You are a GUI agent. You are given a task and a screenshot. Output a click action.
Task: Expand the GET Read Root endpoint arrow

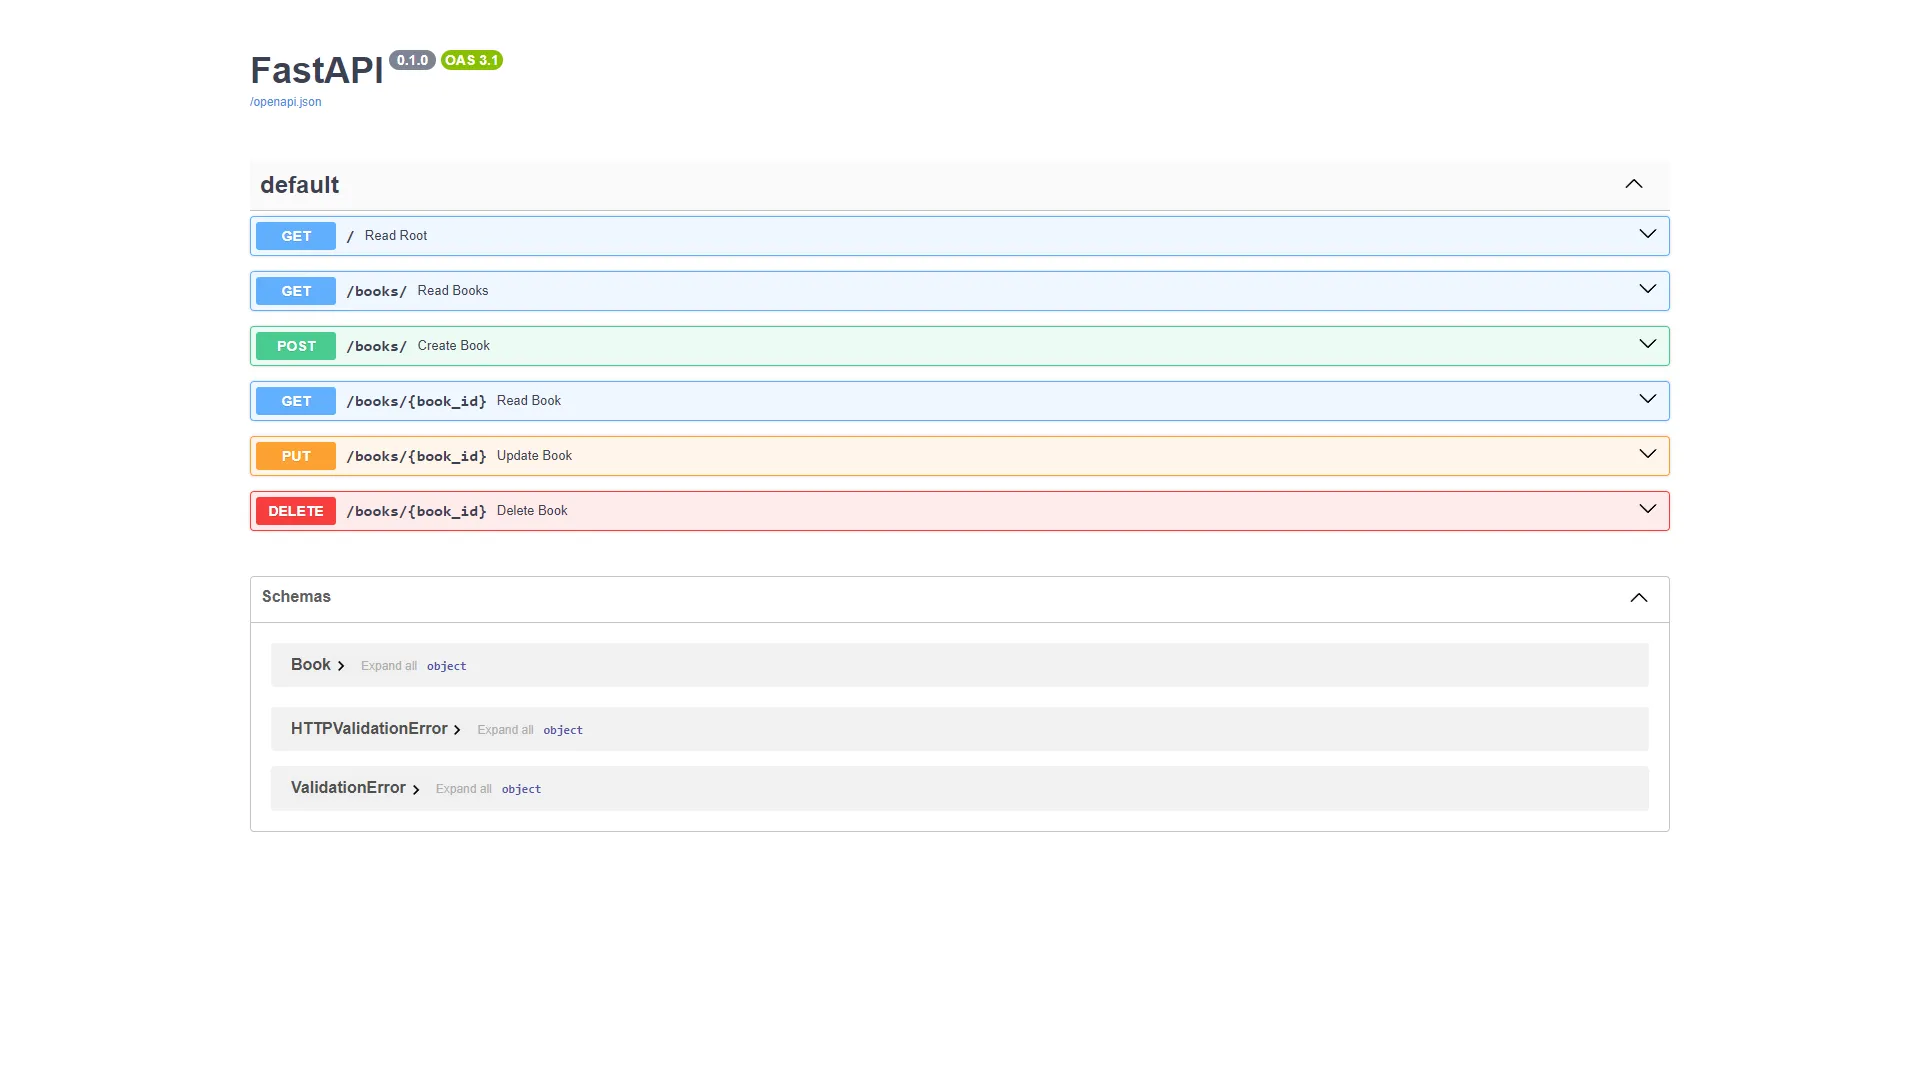coord(1647,234)
